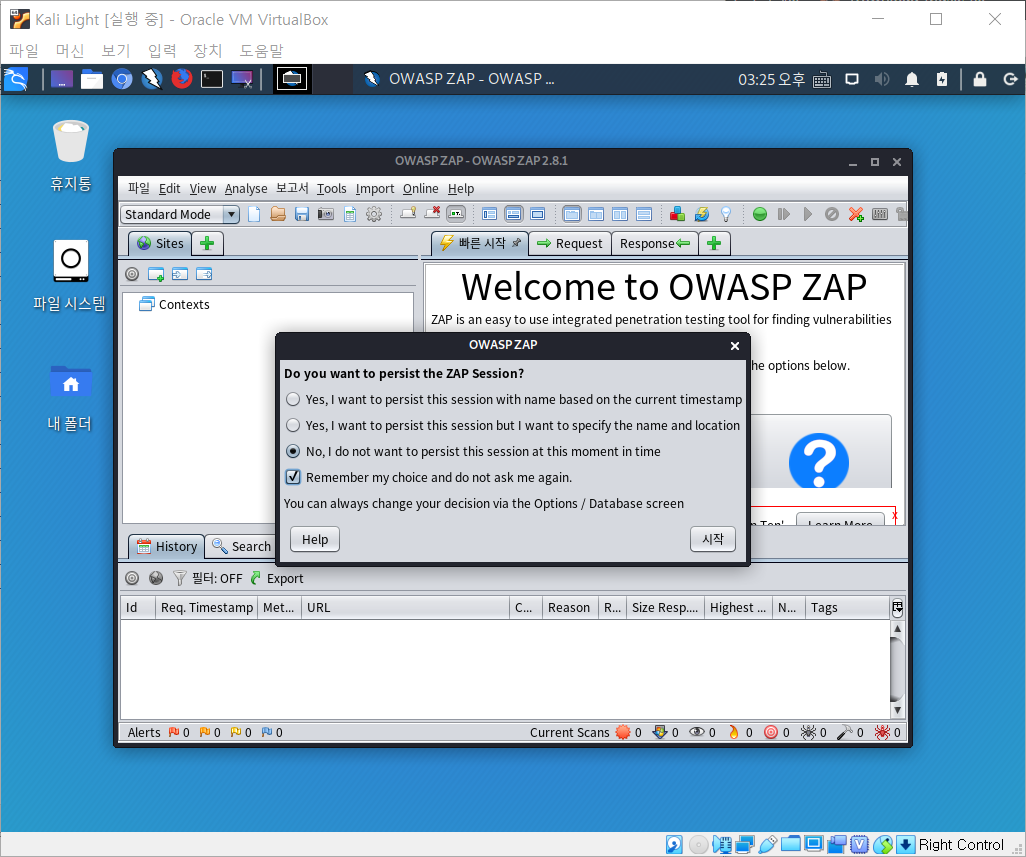Click the Help button in dialog

coord(315,539)
